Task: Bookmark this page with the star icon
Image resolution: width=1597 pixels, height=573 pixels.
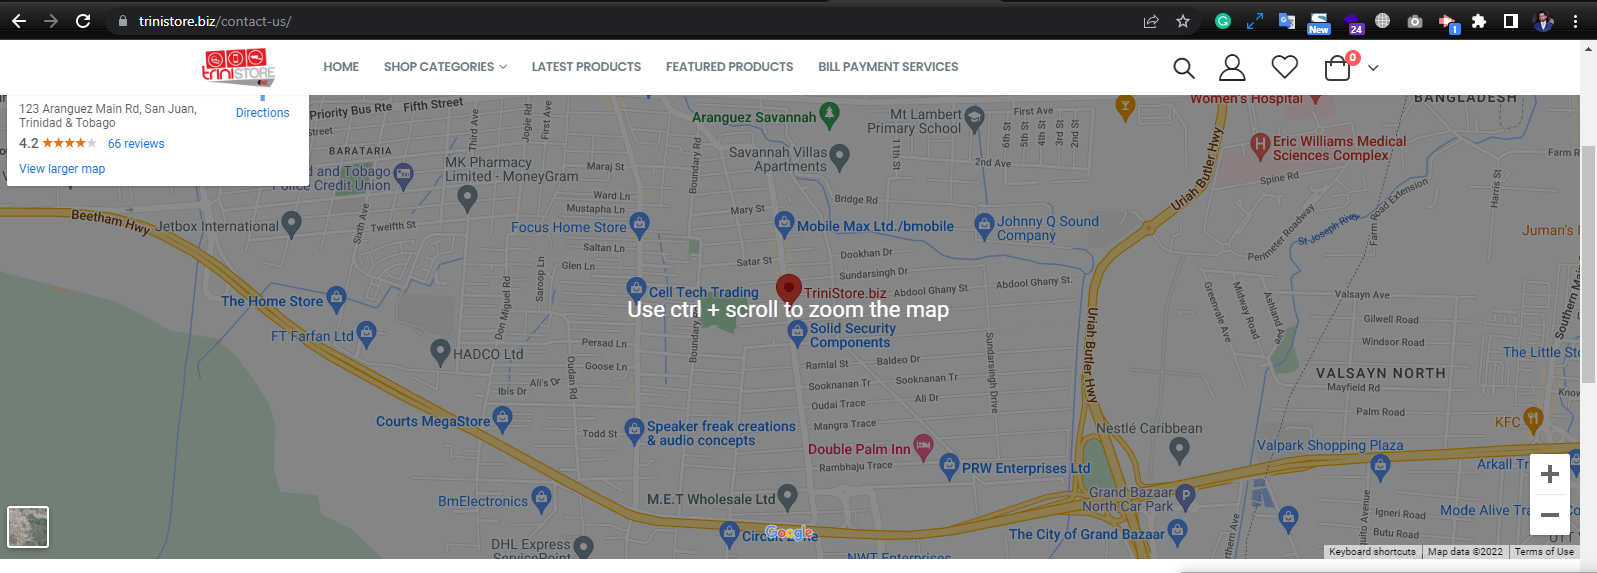Action: (1183, 21)
